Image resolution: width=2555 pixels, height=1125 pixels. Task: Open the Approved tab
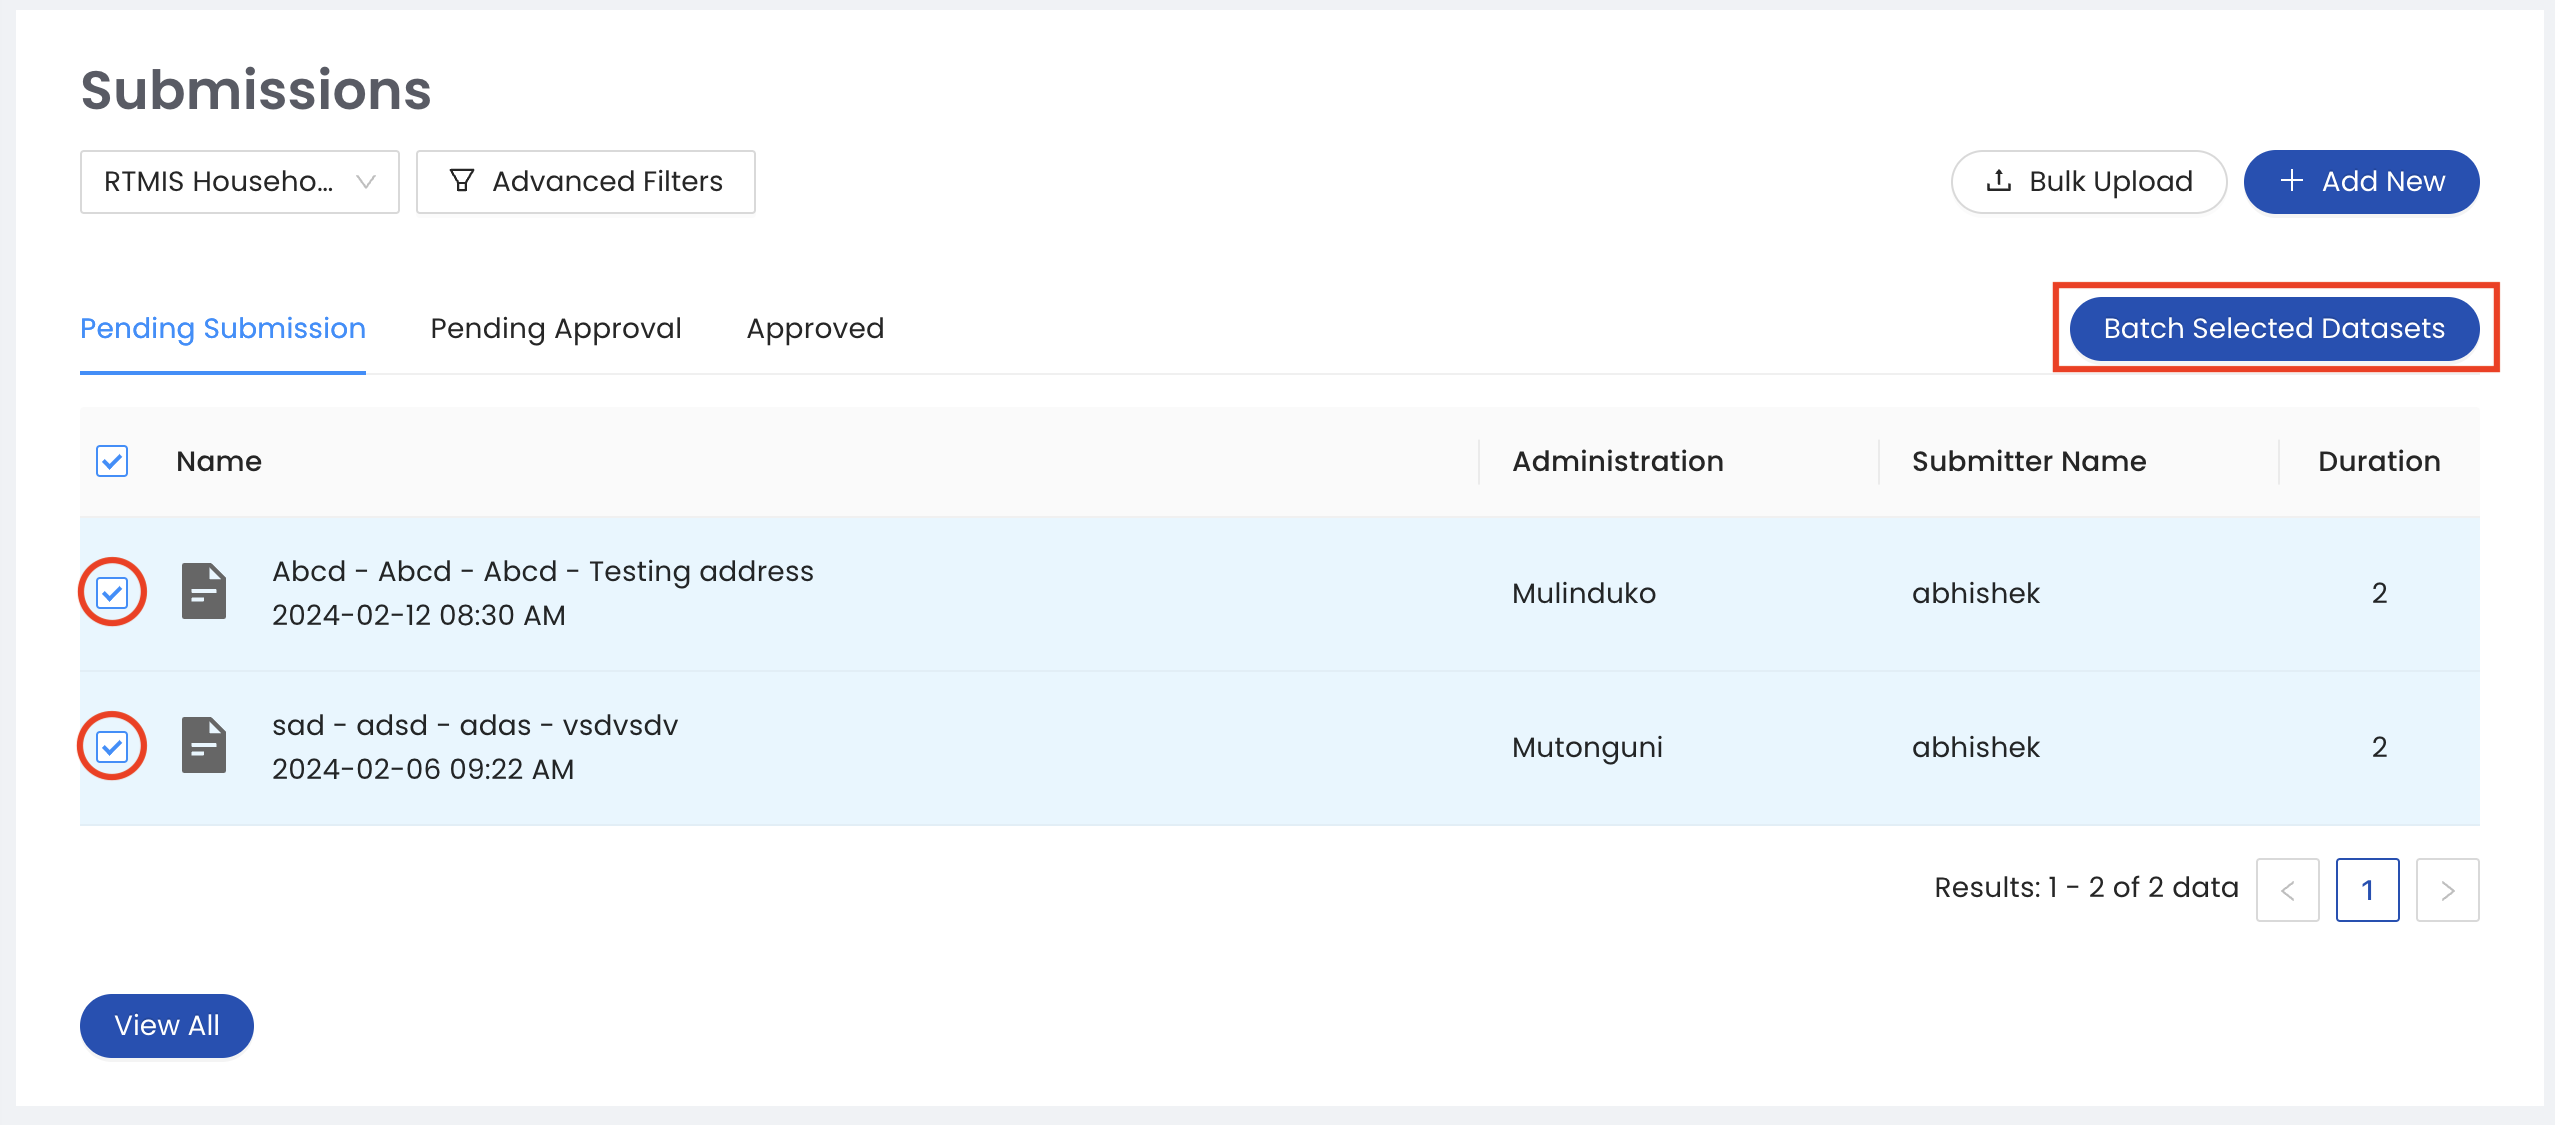coord(814,328)
